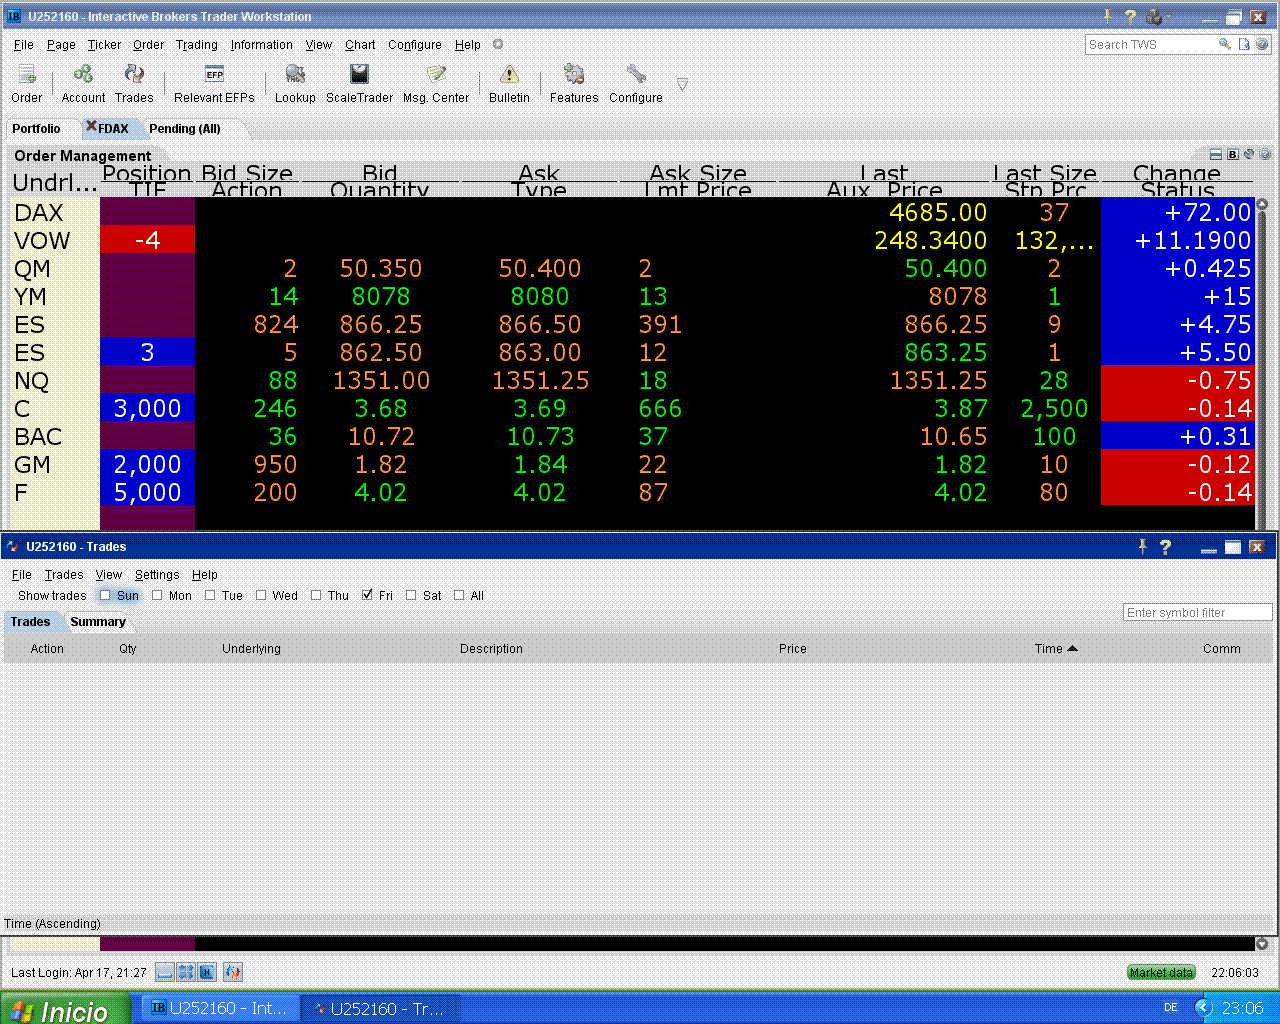Click the Search TWS field
1280x1024 pixels.
point(1150,44)
